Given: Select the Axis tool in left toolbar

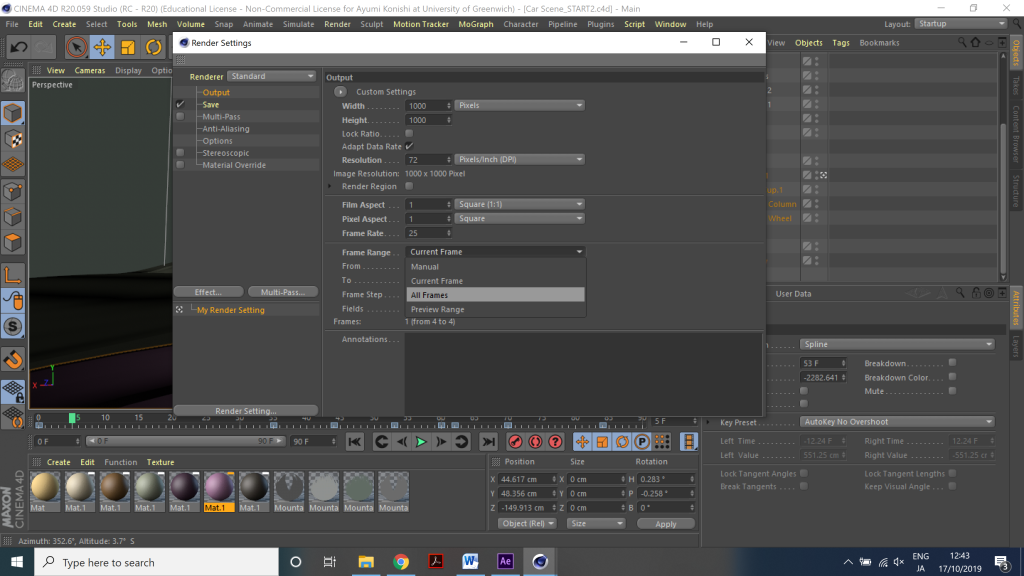Looking at the screenshot, I should [12, 275].
